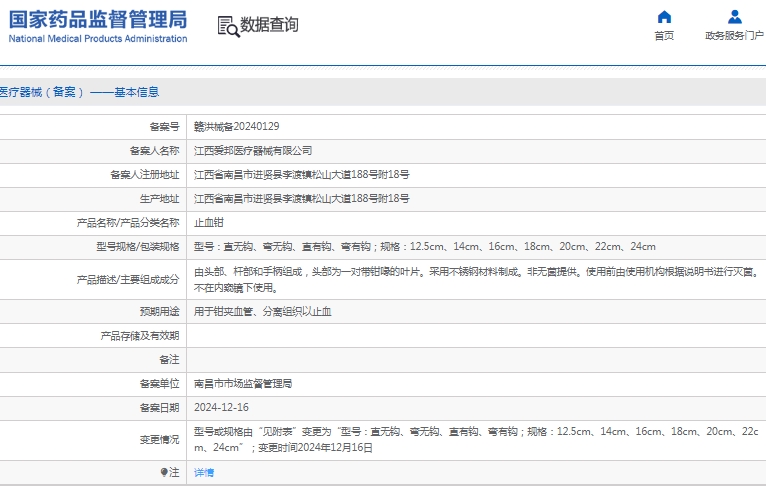Click the 型号规格/包装规格 value text
This screenshot has height=493, width=766.
pos(425,246)
